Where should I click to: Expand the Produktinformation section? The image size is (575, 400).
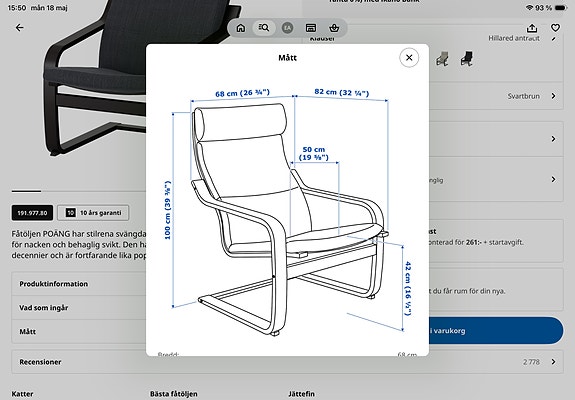pyautogui.click(x=79, y=284)
